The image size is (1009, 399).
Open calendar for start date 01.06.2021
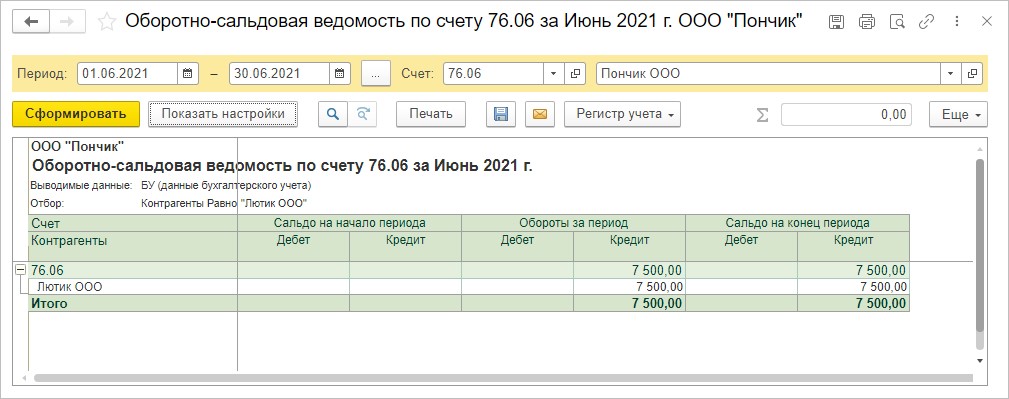pos(187,73)
